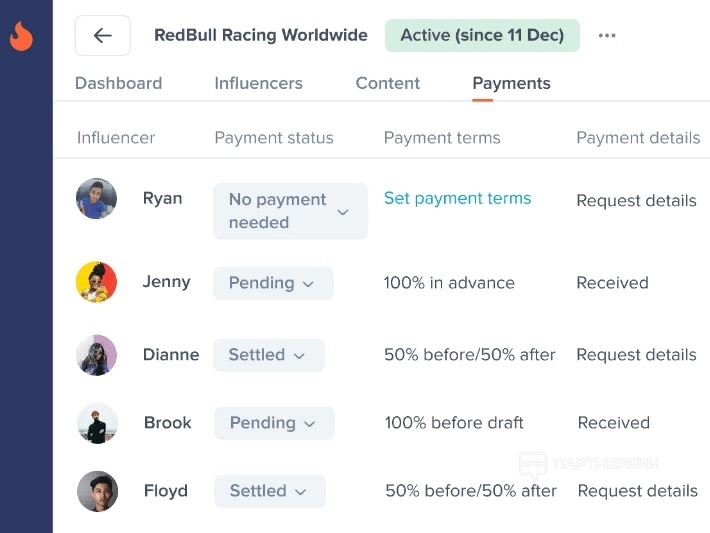Open the Influencers tab
710x533 pixels.
pyautogui.click(x=258, y=84)
